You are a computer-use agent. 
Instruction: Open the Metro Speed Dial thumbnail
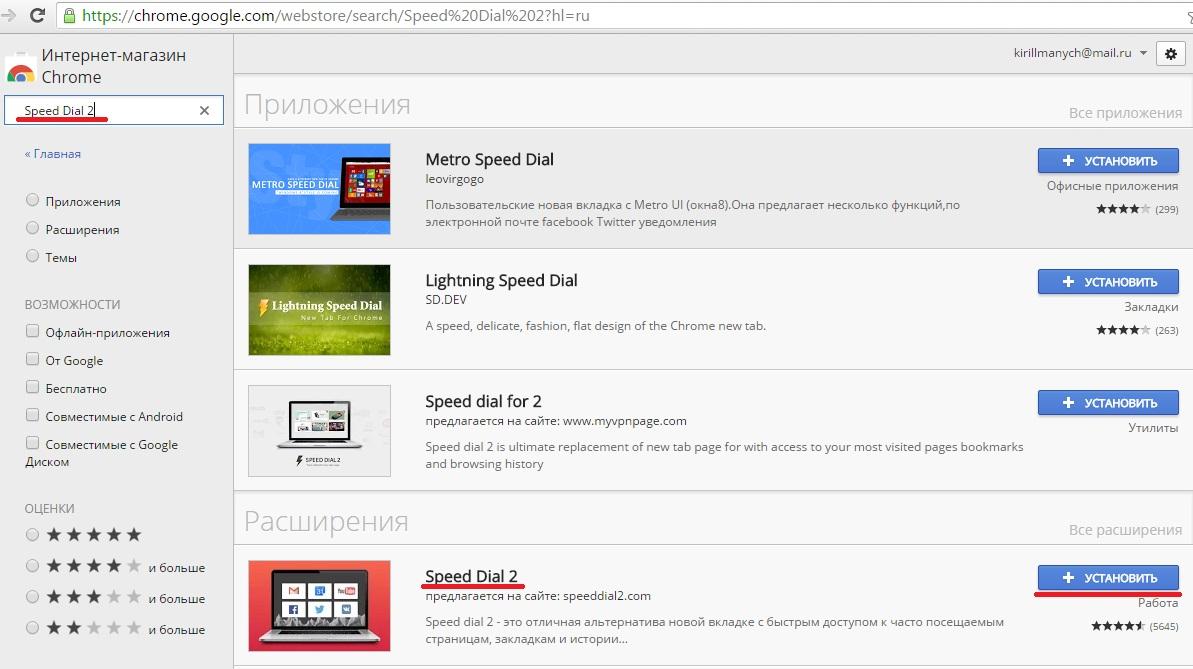tap(320, 189)
